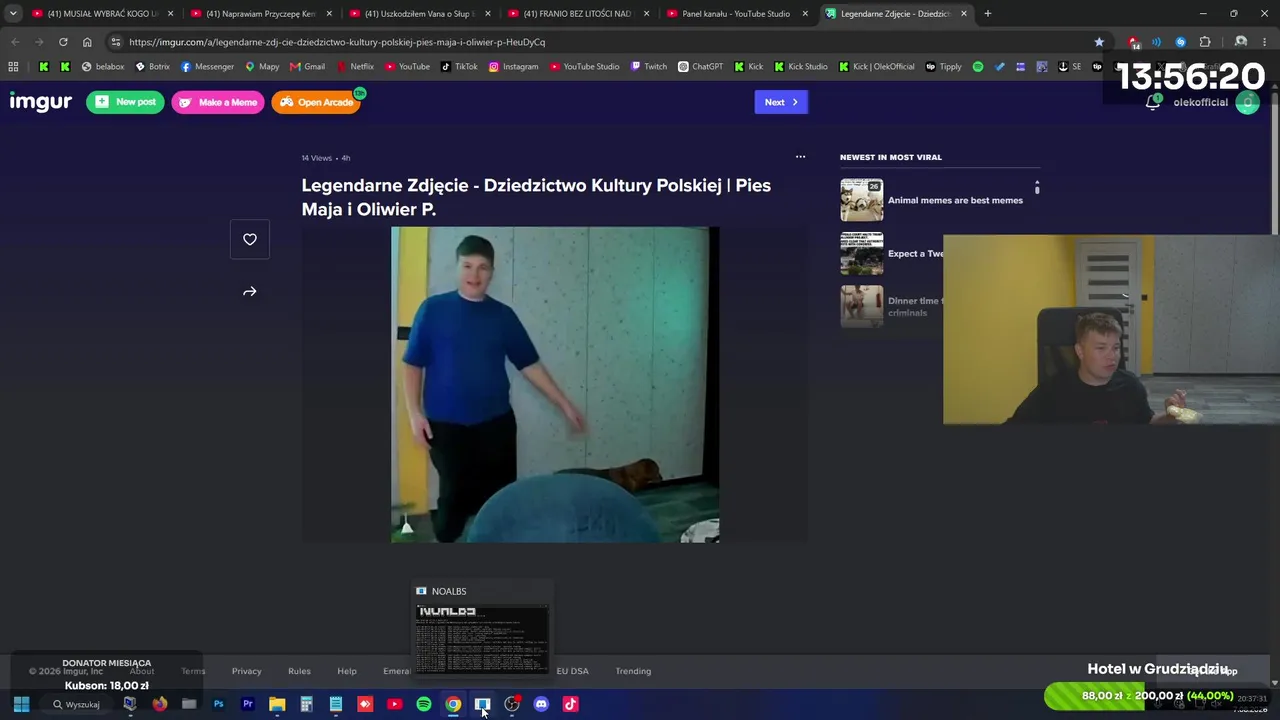Viewport: 1280px width, 720px height.
Task: Open Calculator from the taskbar
Action: [x=306, y=704]
